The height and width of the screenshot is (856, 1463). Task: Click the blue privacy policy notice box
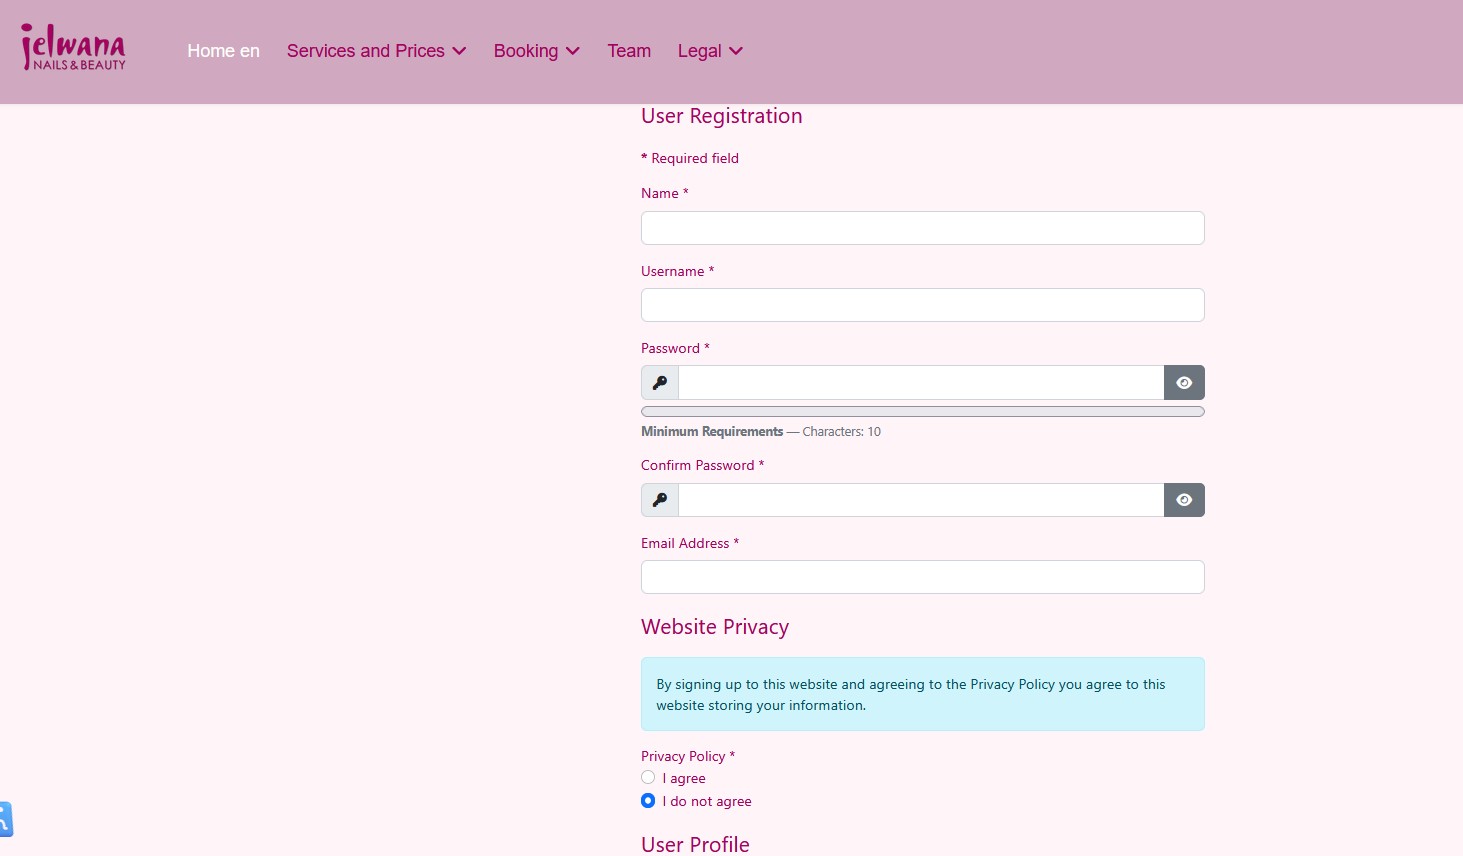[x=922, y=694]
